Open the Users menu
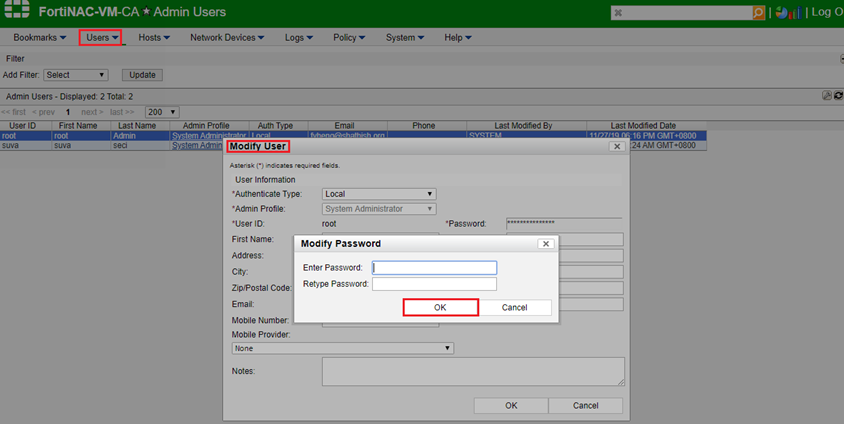Screen dimensions: 844x424 (101, 38)
